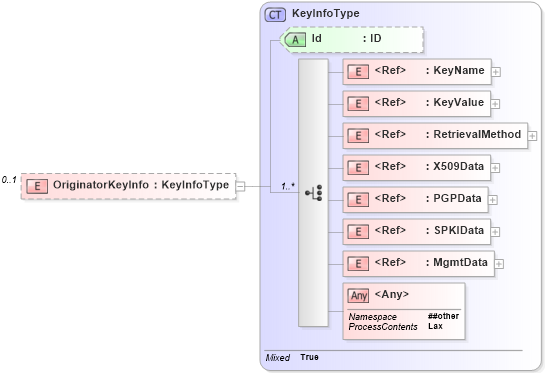Expand the SPKIData reference
Image resolution: width=545 pixels, height=373 pixels.
tap(495, 232)
